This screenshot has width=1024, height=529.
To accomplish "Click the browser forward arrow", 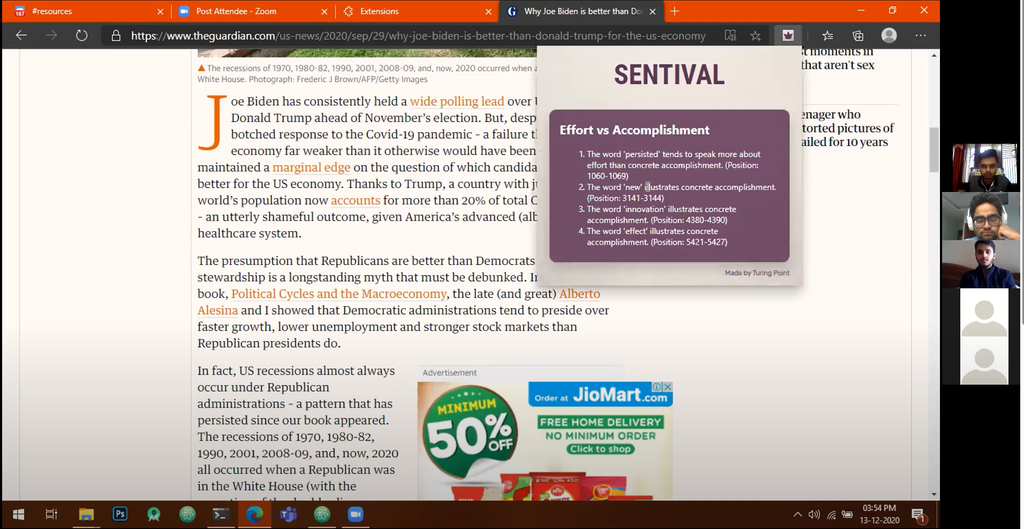I will pos(52,35).
